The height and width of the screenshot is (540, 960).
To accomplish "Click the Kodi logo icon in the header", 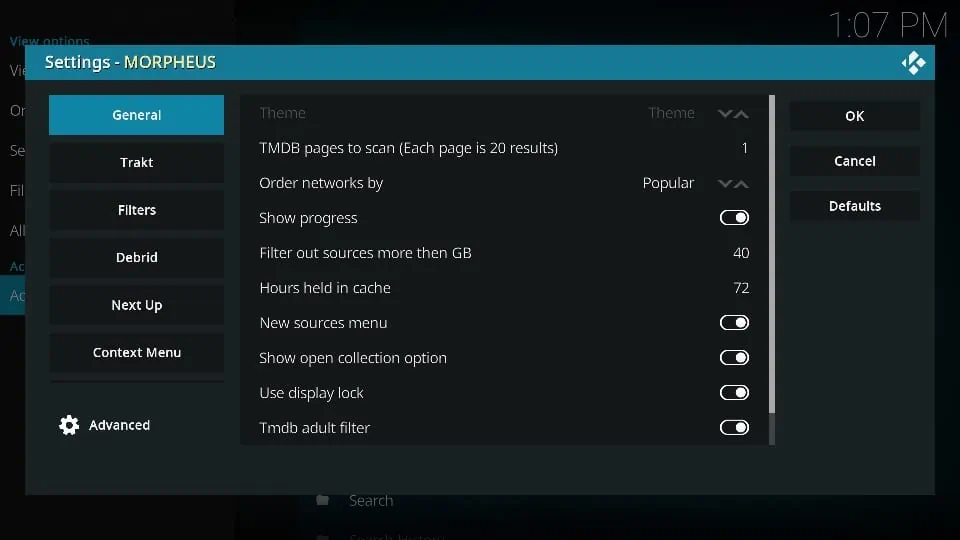I will tap(913, 62).
